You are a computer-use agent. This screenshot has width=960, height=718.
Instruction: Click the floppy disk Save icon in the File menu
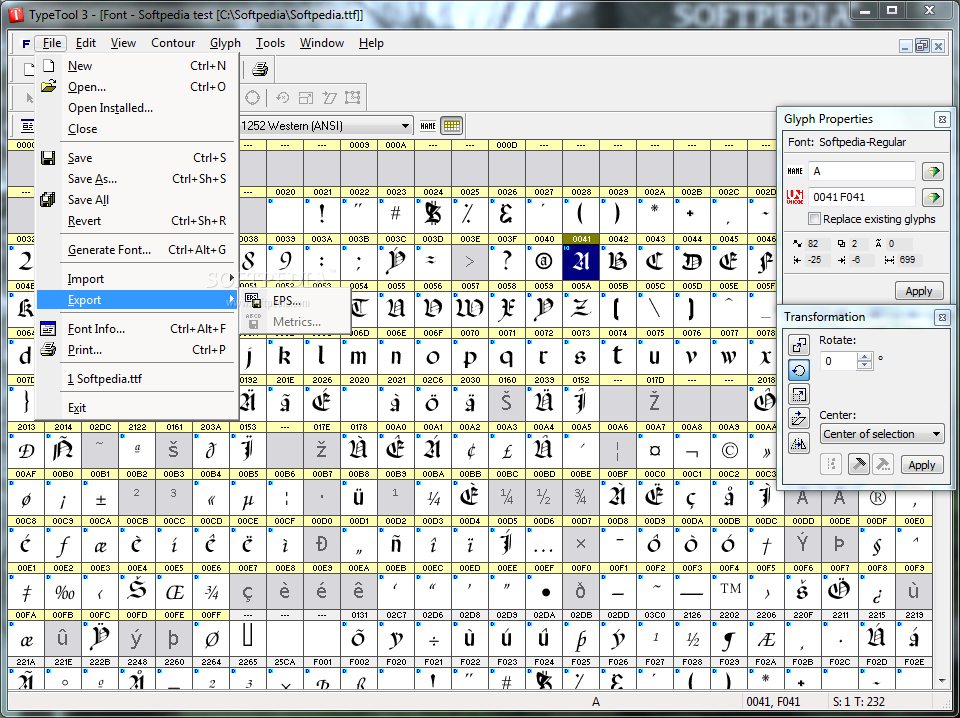pos(48,158)
